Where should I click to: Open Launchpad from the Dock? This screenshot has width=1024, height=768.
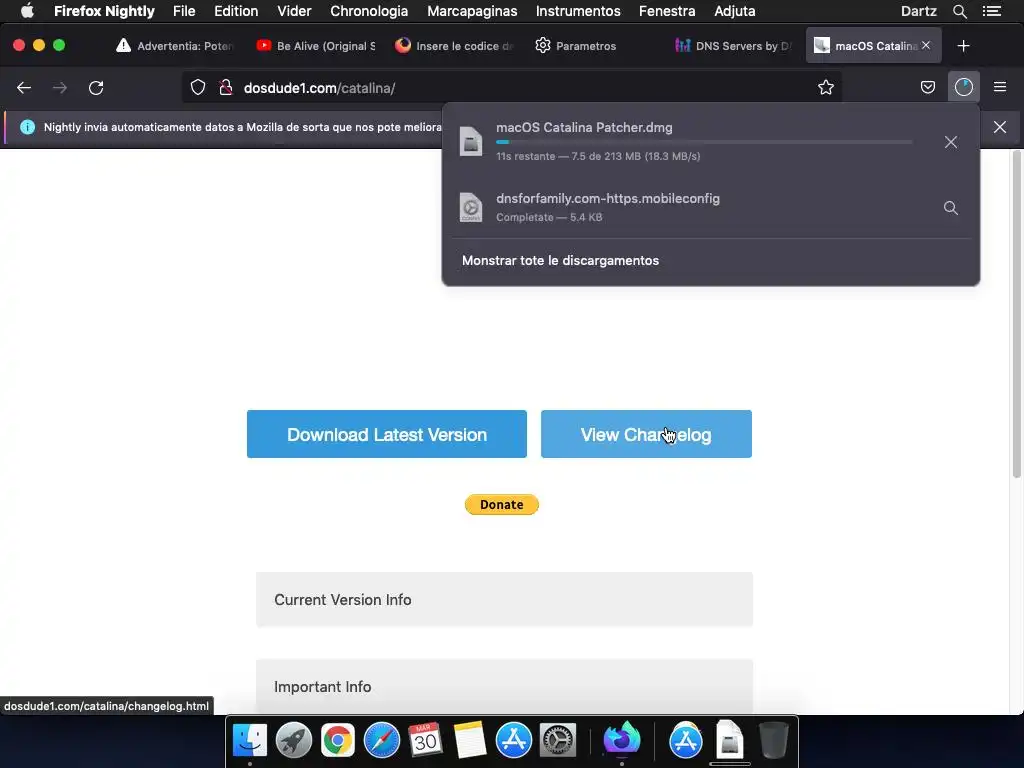tap(294, 741)
